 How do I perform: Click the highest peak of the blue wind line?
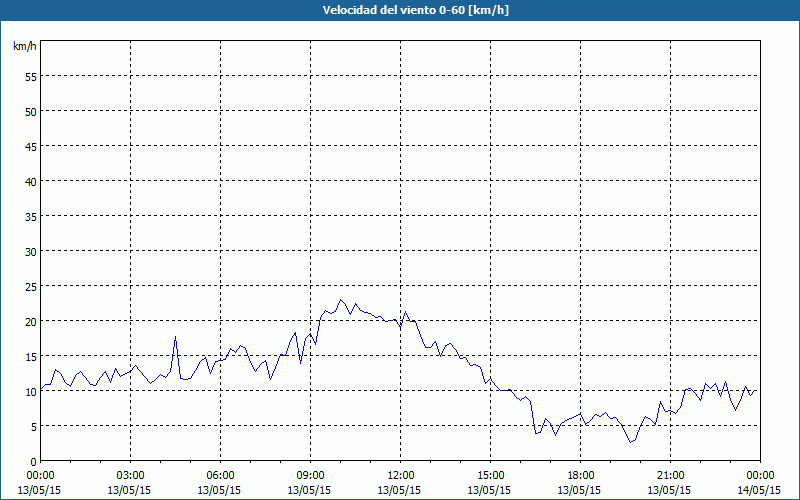(x=341, y=300)
